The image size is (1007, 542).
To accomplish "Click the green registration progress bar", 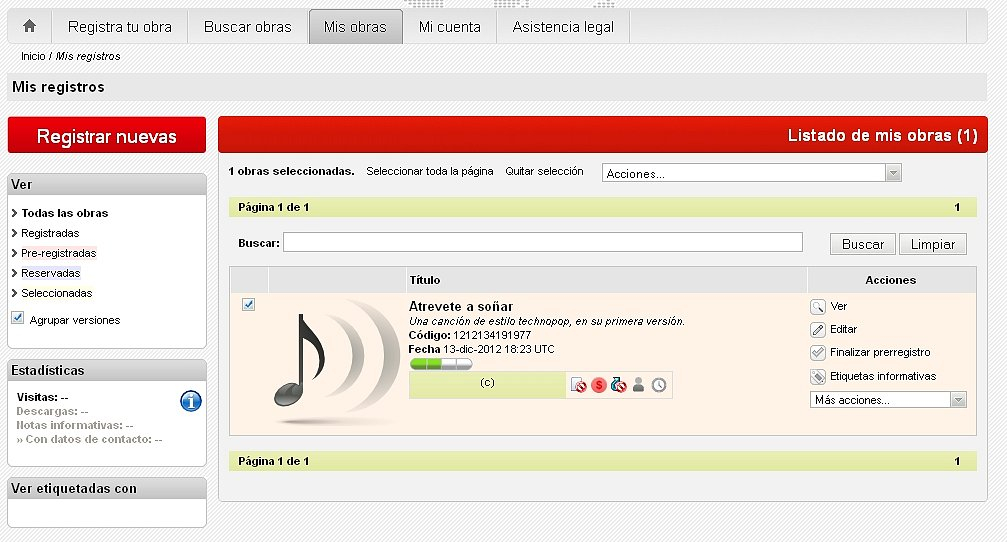I will [441, 364].
